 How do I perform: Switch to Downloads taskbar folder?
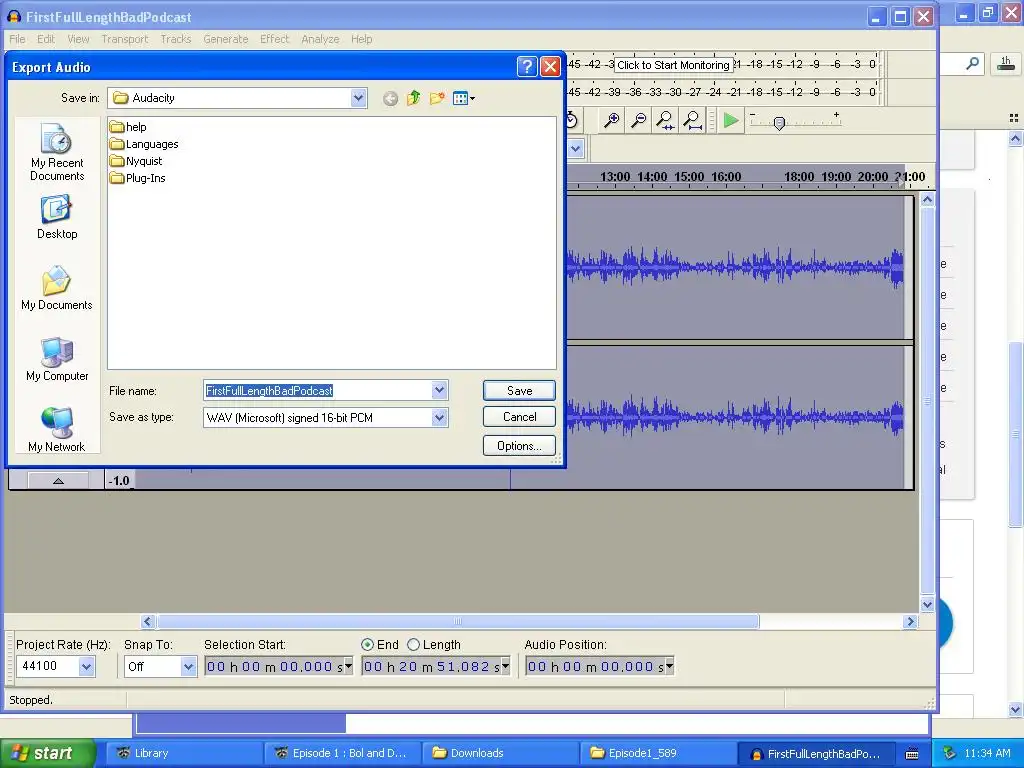(x=500, y=753)
